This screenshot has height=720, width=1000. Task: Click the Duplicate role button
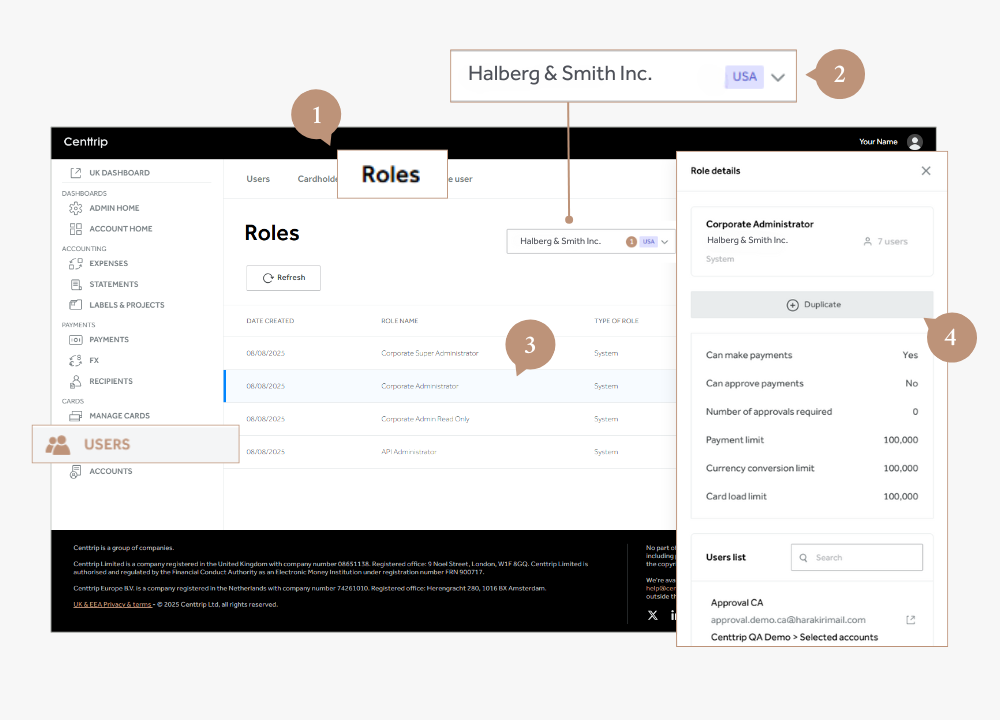coord(812,305)
